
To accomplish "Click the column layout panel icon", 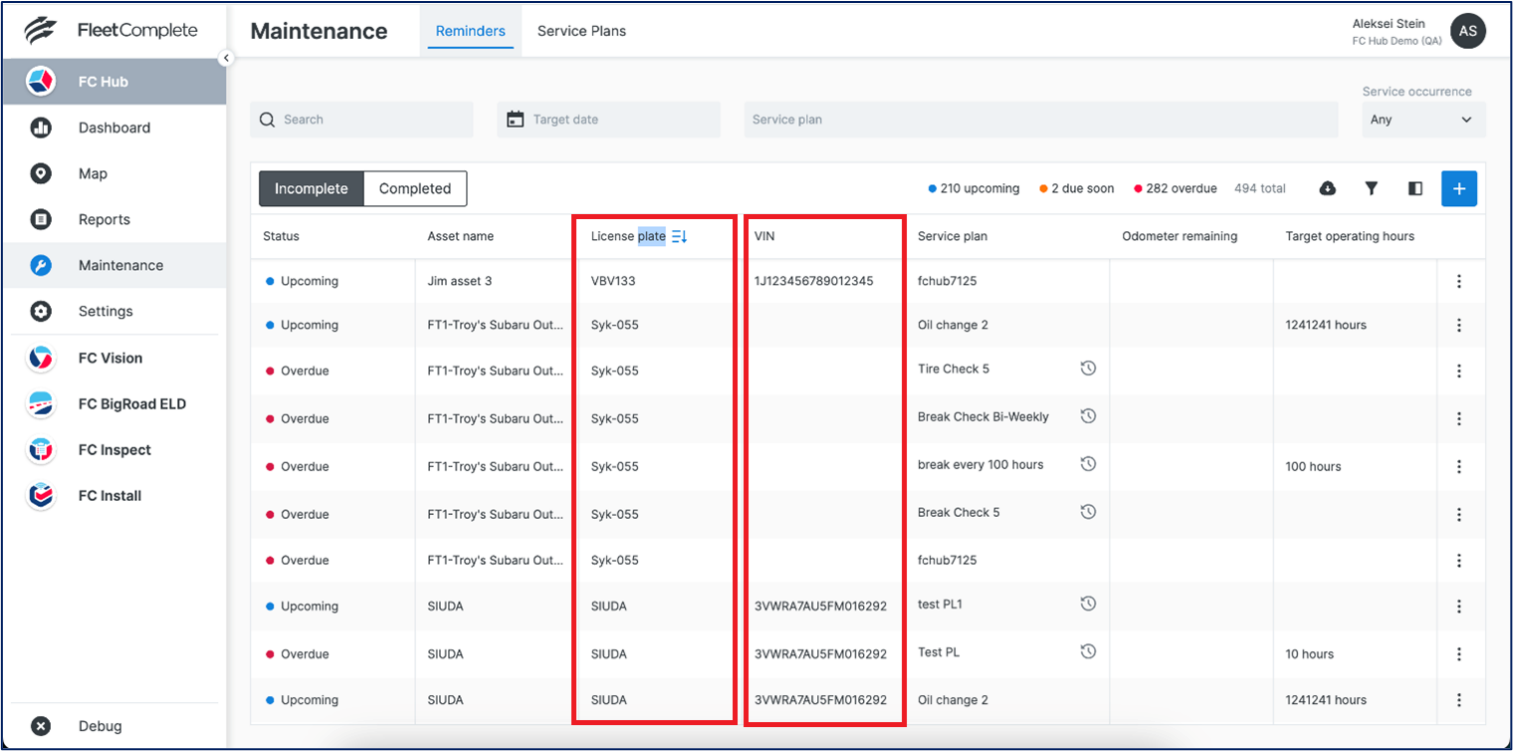I will [x=1414, y=188].
